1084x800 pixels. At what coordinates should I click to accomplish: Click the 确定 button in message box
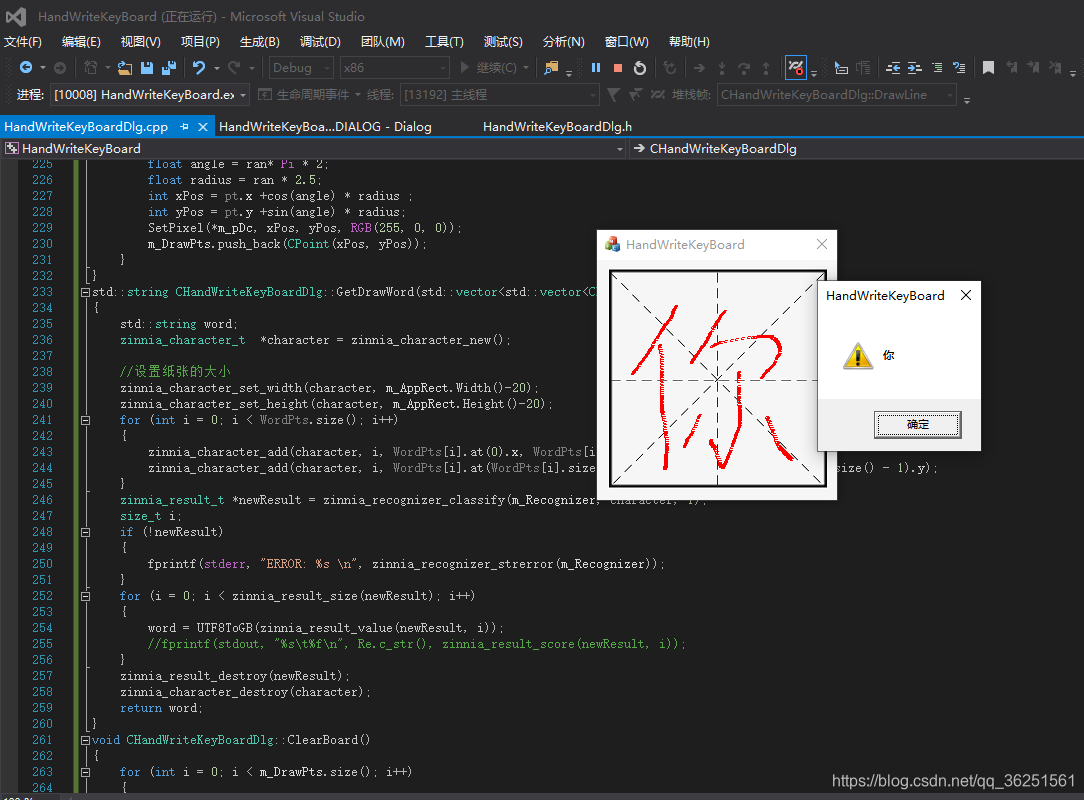917,425
